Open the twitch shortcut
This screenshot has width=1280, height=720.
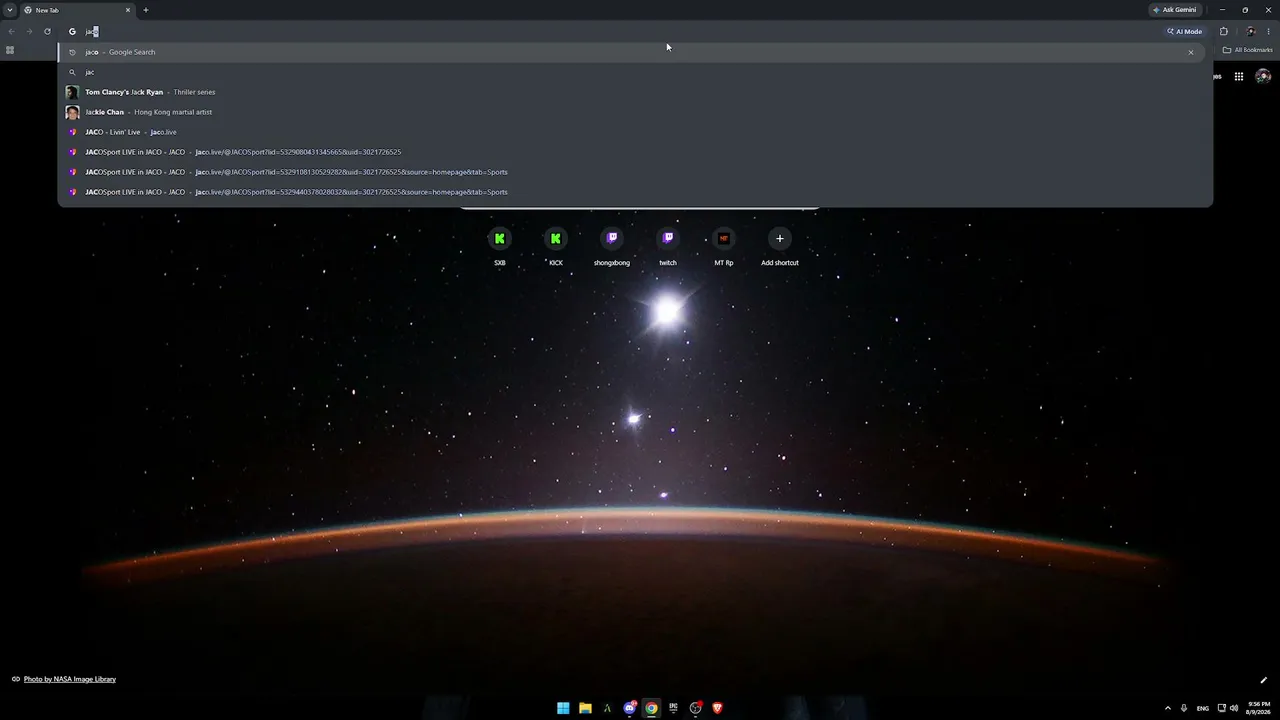pos(668,246)
